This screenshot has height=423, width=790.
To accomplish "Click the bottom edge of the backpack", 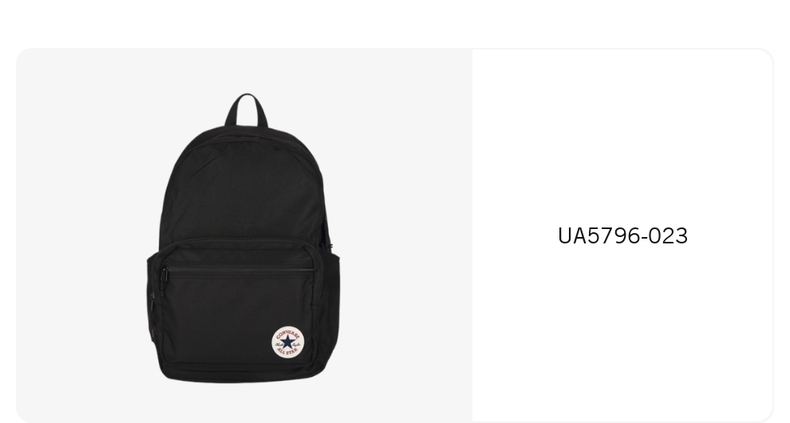I will coord(242,379).
